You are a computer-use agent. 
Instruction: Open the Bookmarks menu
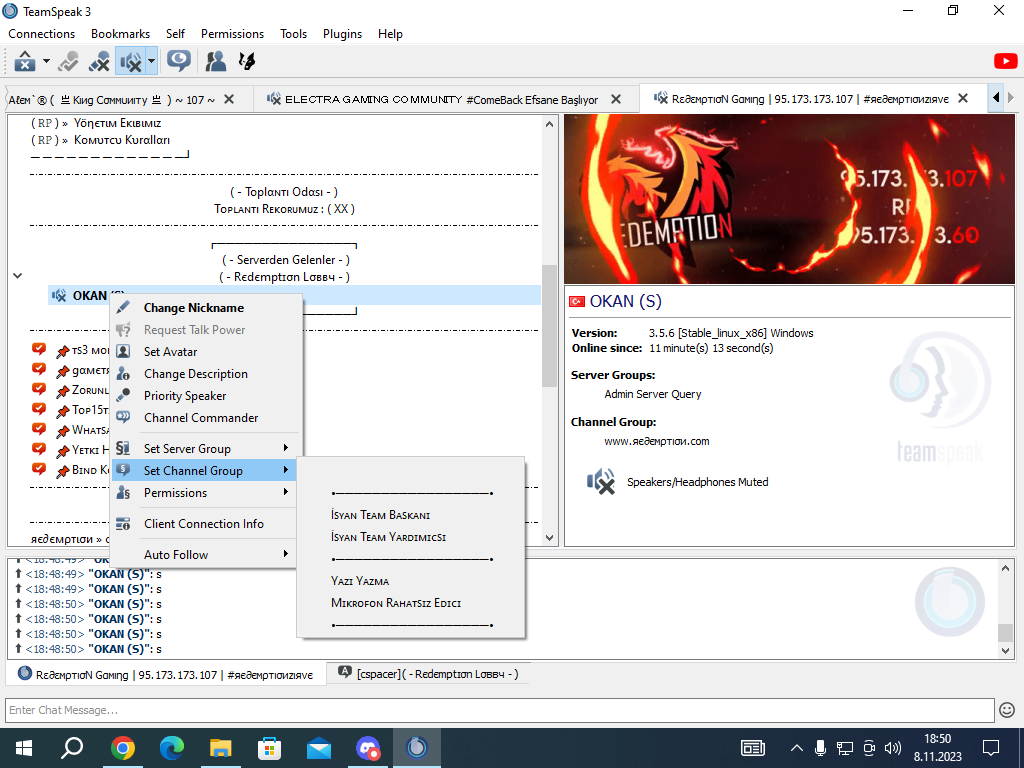[x=120, y=34]
